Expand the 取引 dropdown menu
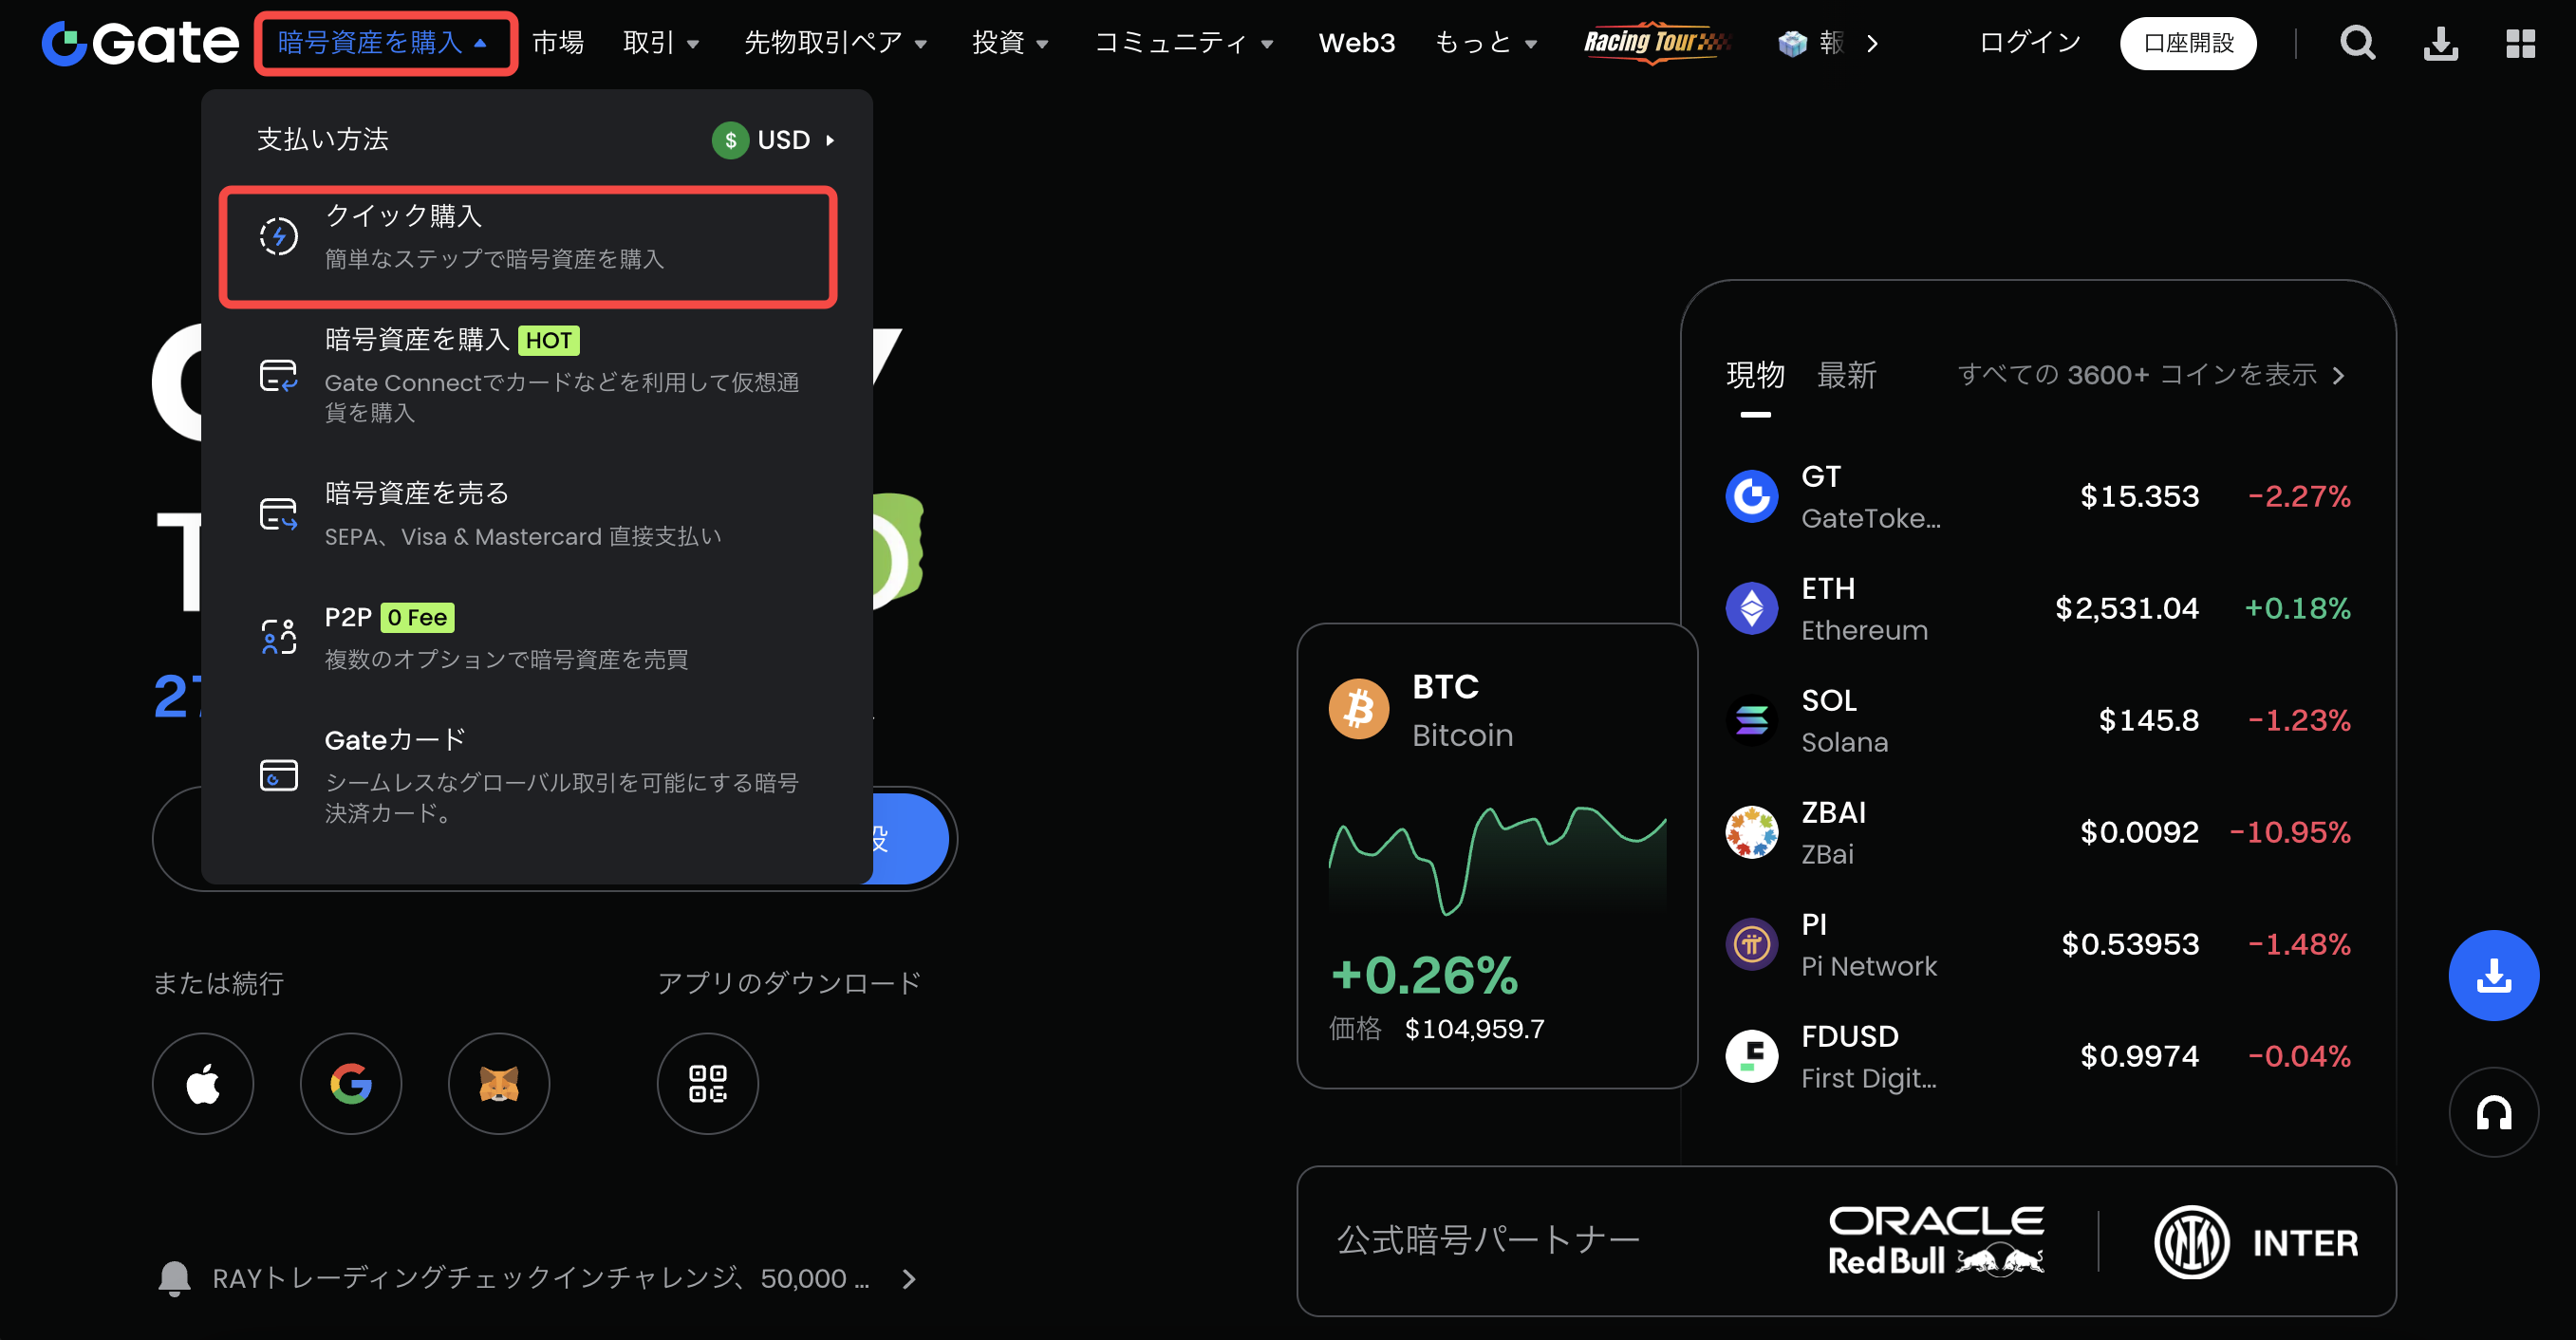 pos(661,43)
